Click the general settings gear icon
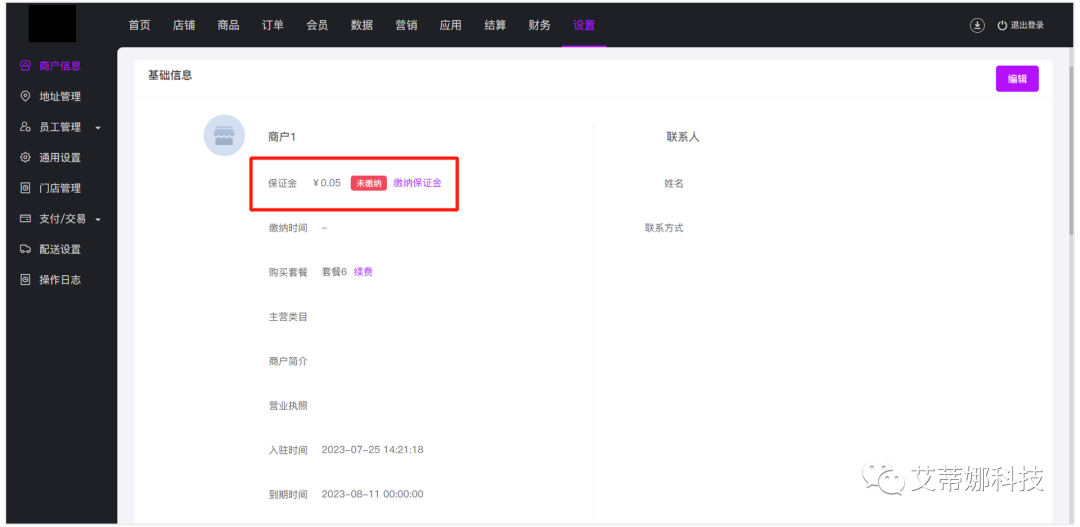The width and height of the screenshot is (1080, 527). click(25, 158)
